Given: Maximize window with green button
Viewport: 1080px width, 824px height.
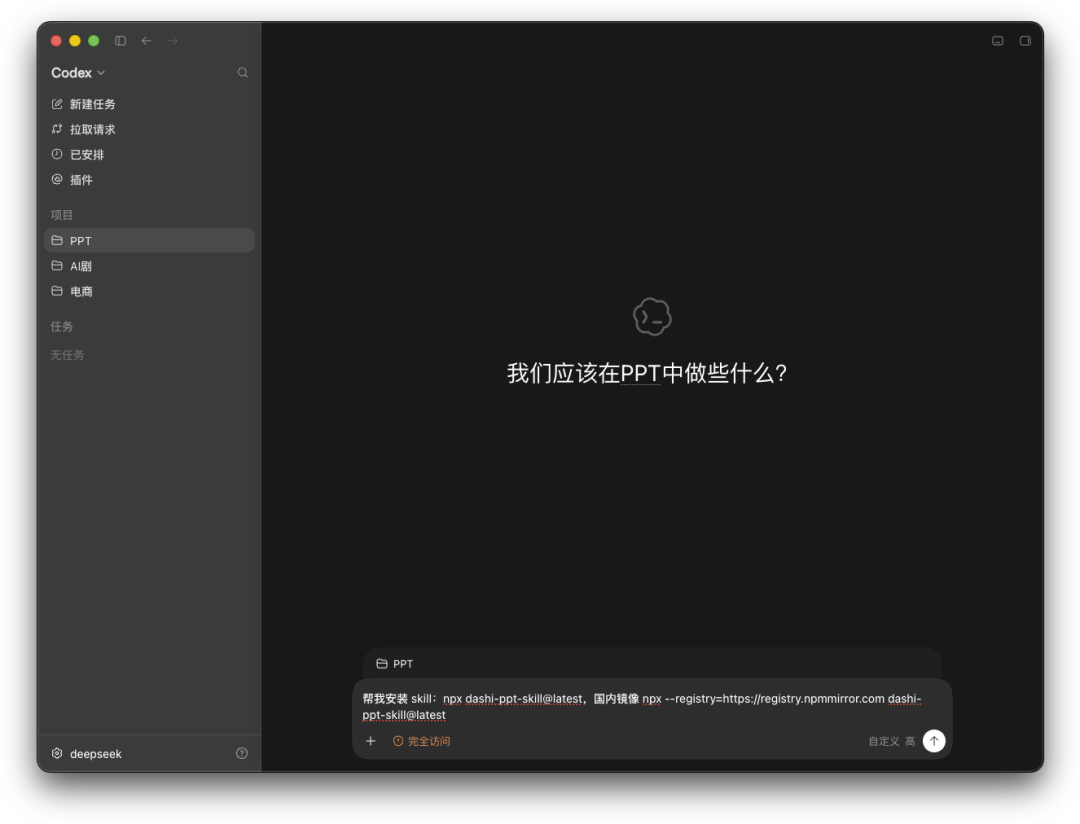Looking at the screenshot, I should [94, 41].
